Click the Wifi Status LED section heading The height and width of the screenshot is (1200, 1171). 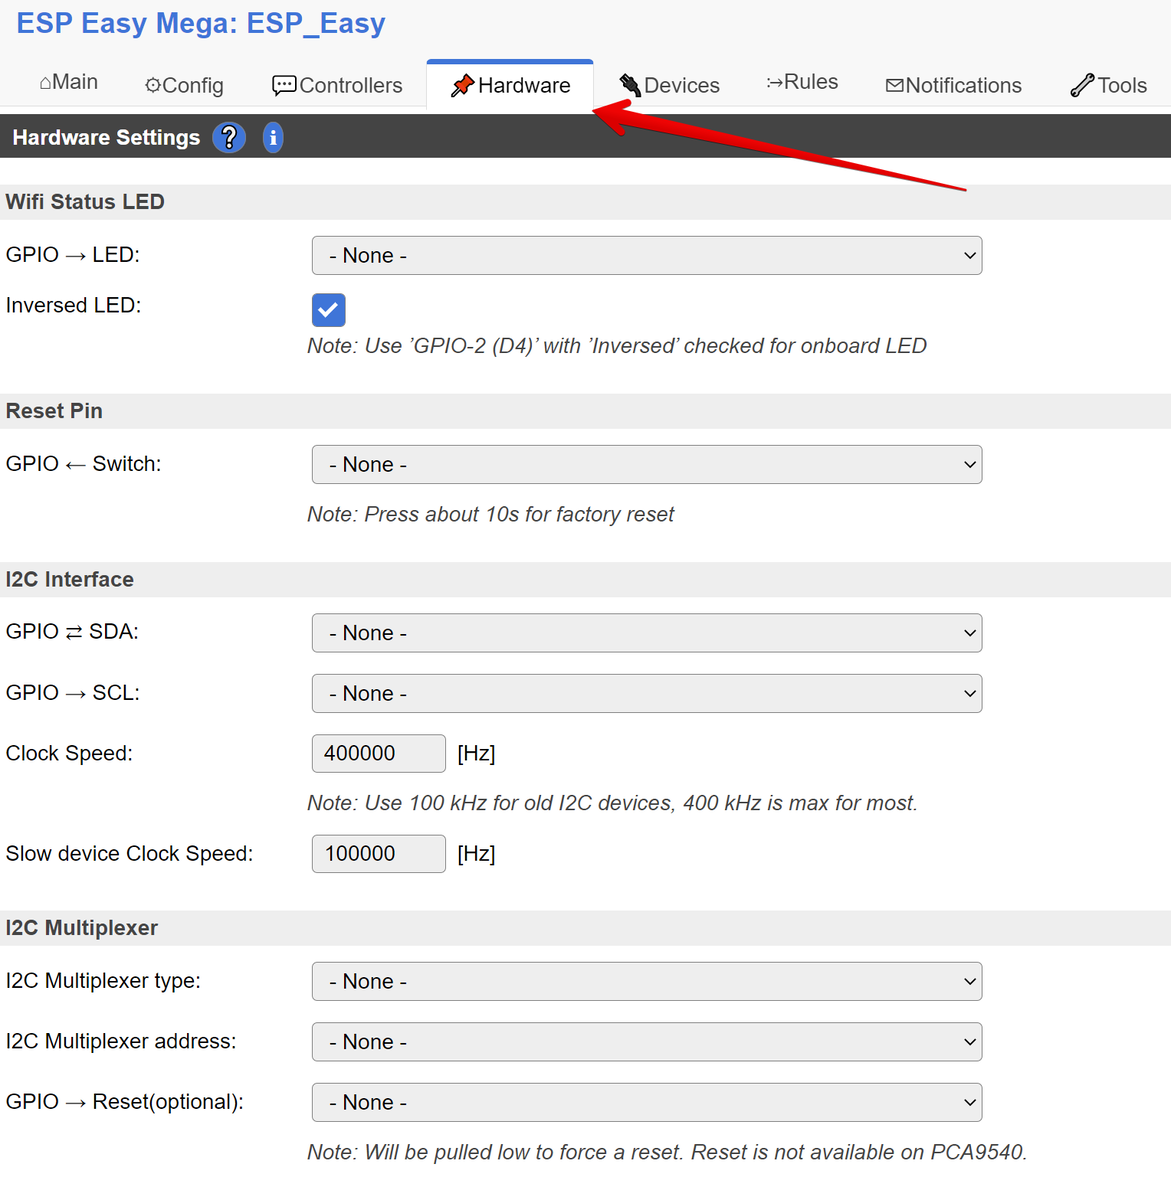85,202
